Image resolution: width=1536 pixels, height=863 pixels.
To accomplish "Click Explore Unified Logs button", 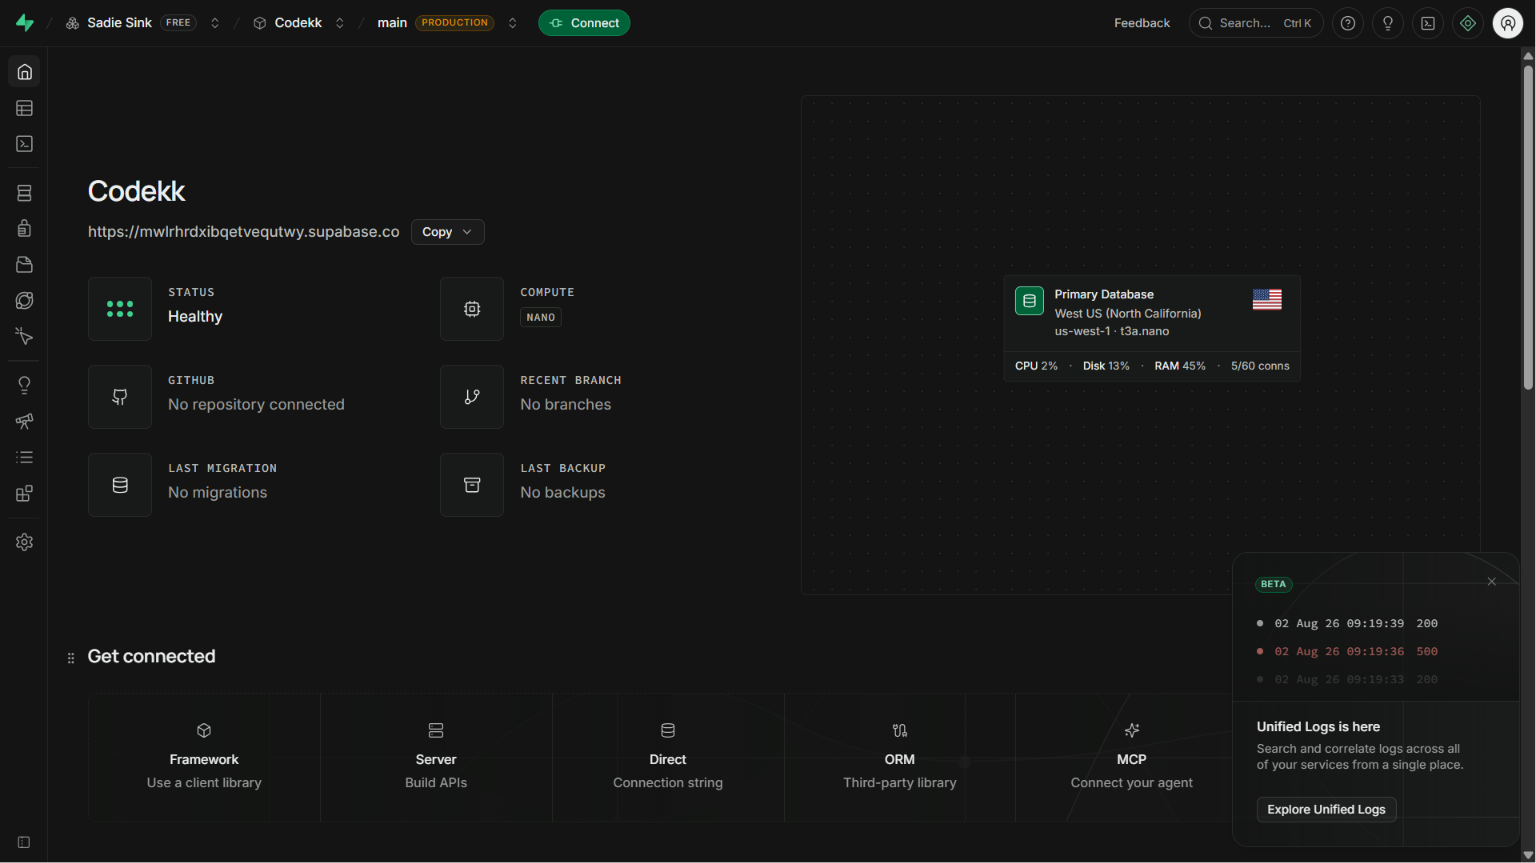I will click(1326, 809).
